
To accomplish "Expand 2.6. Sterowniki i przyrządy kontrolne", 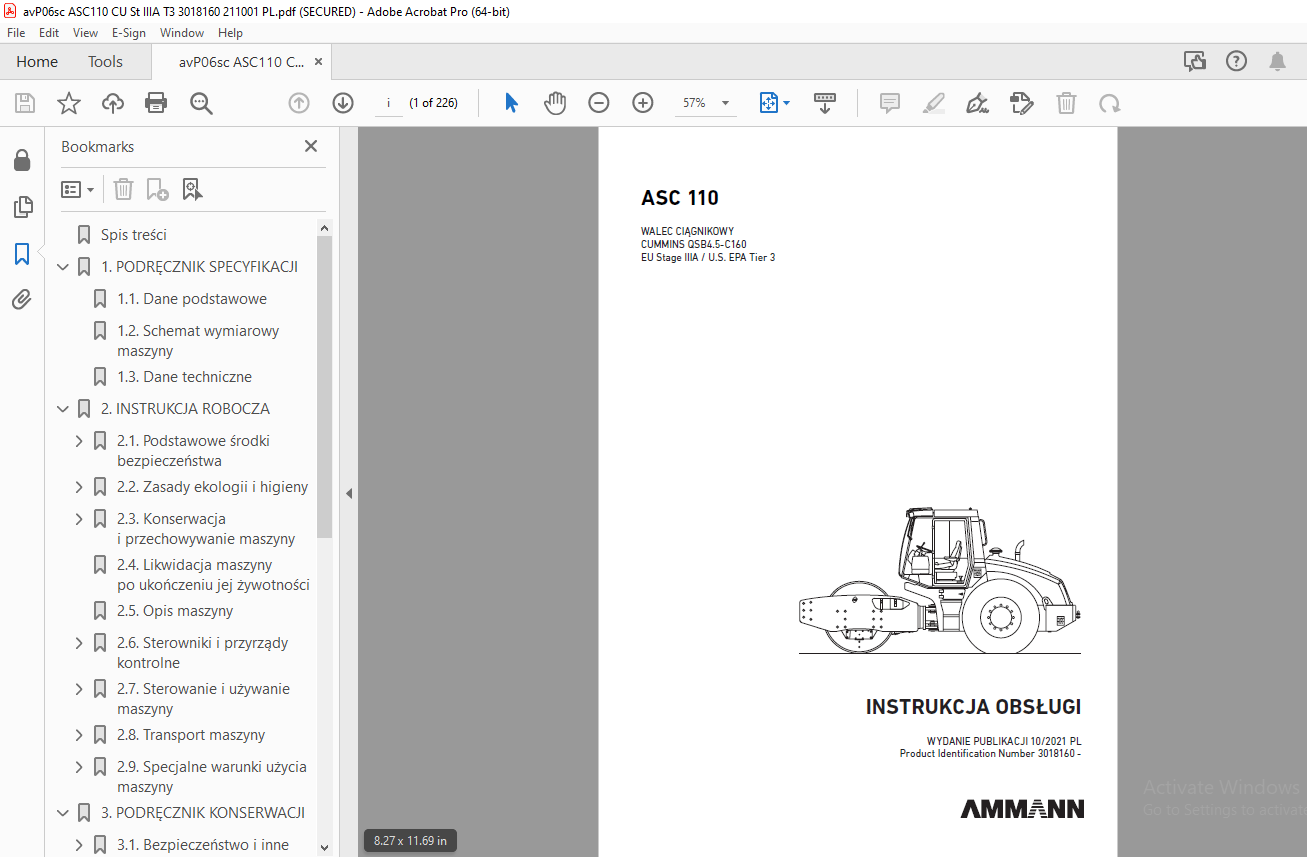I will (79, 643).
